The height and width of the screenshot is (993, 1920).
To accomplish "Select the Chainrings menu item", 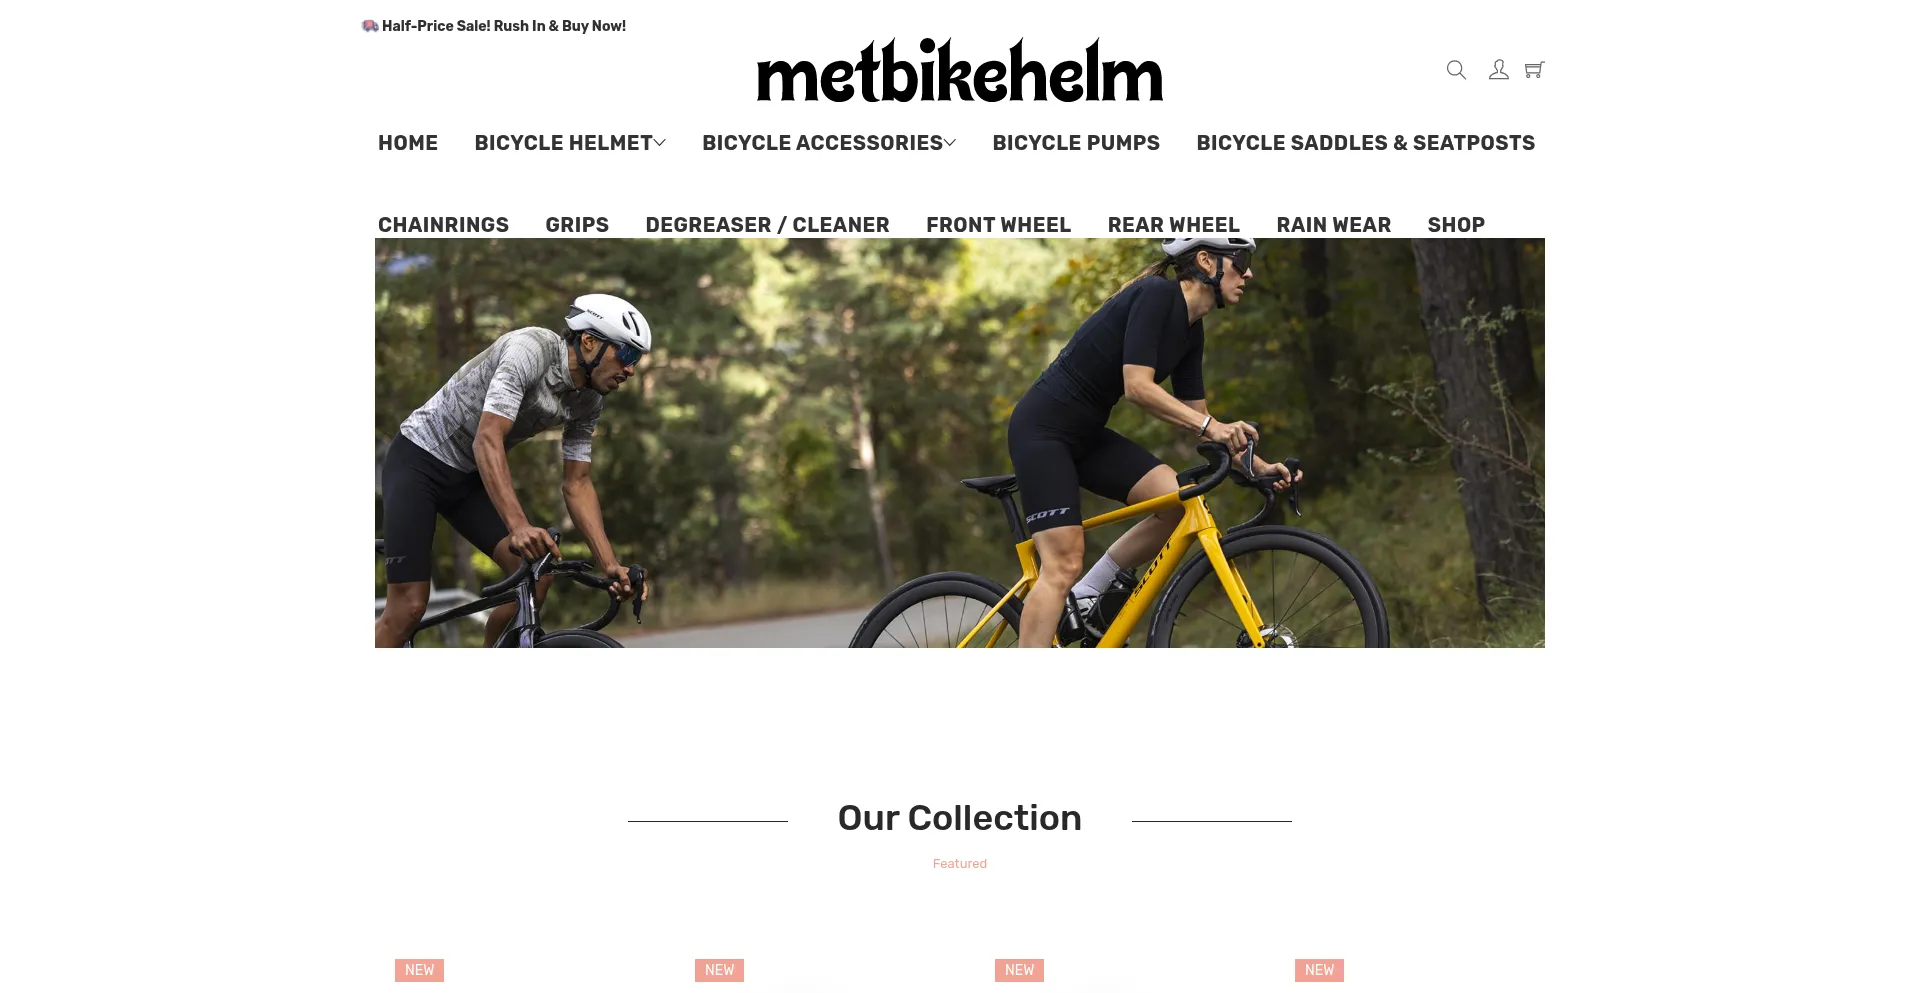I will [x=443, y=225].
